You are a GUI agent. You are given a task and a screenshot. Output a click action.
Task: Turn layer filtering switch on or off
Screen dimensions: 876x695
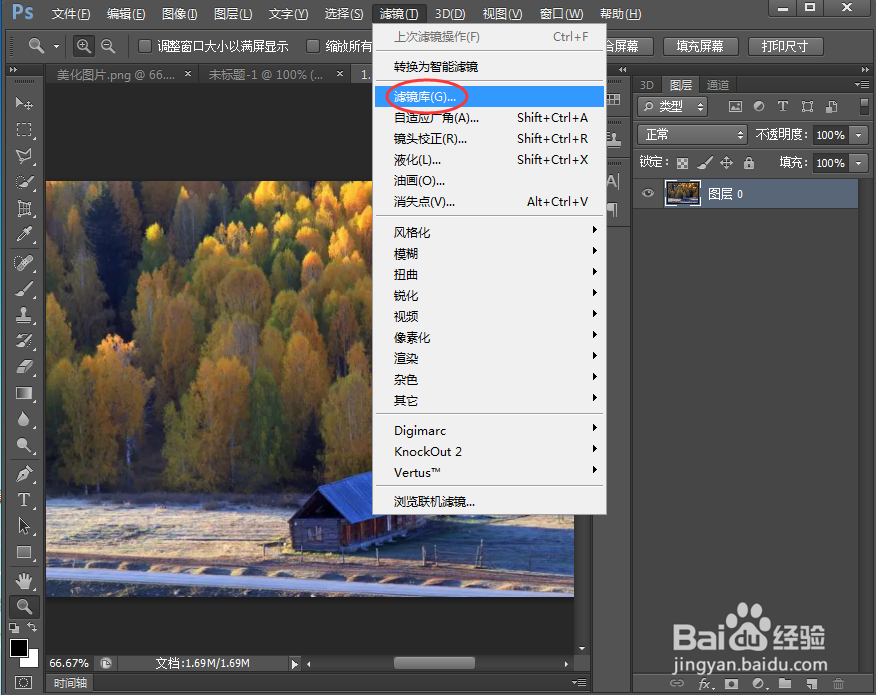864,106
